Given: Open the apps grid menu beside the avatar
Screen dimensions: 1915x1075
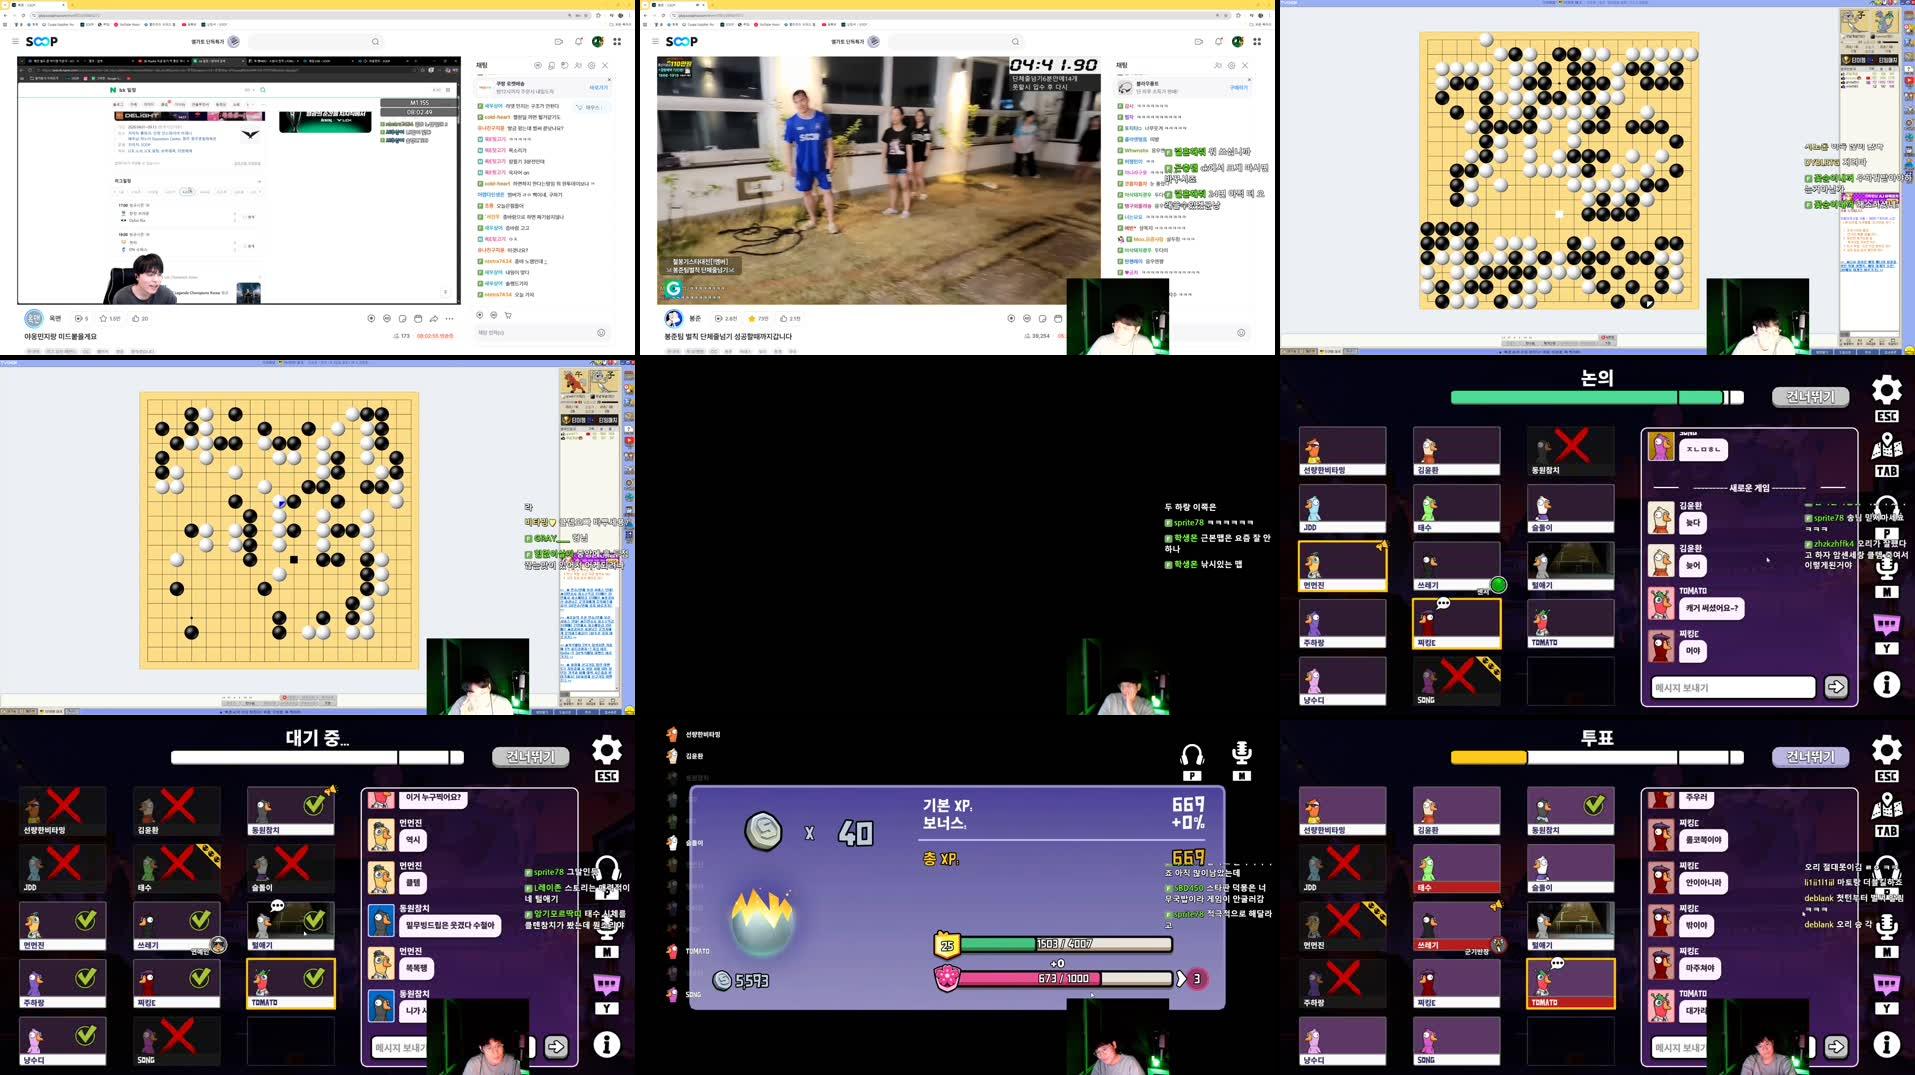Looking at the screenshot, I should [x=618, y=42].
